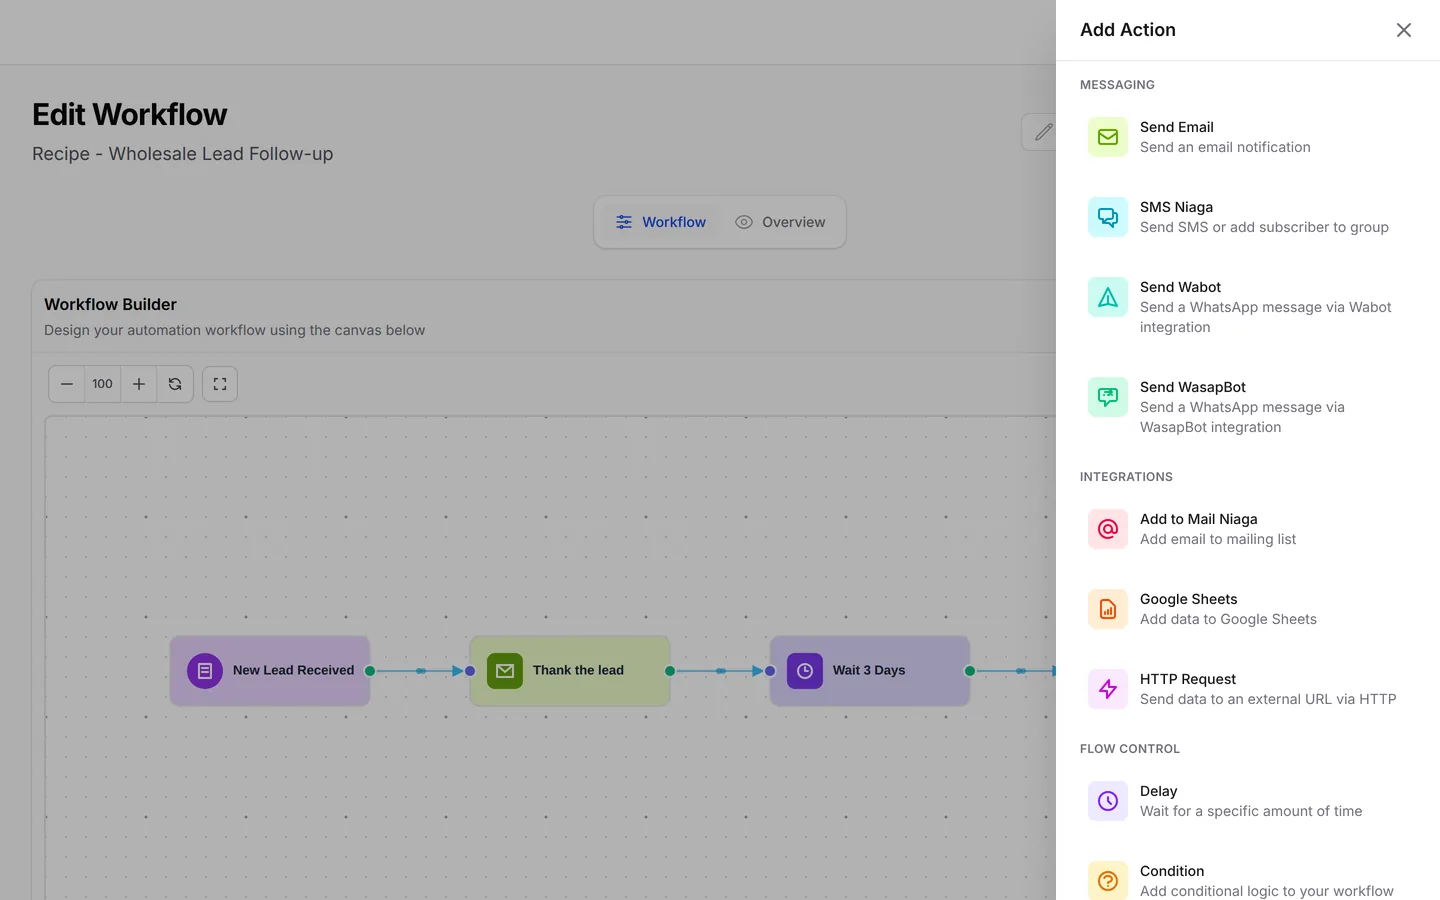
Task: Add the Send Wabot action
Action: tap(1248, 307)
